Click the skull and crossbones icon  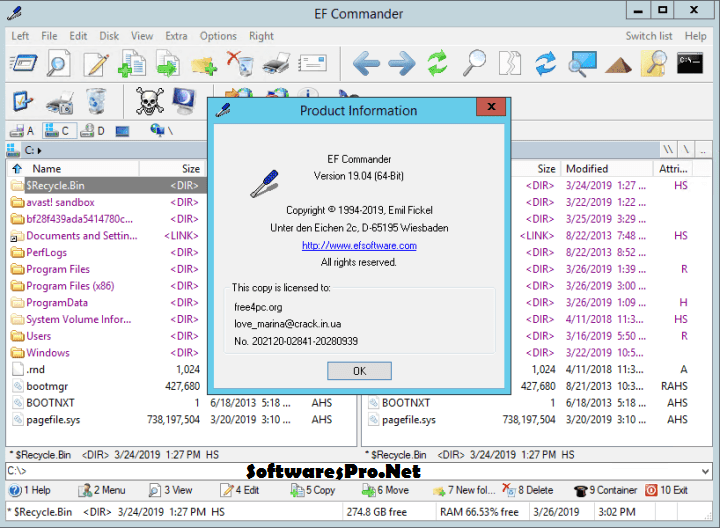point(150,100)
